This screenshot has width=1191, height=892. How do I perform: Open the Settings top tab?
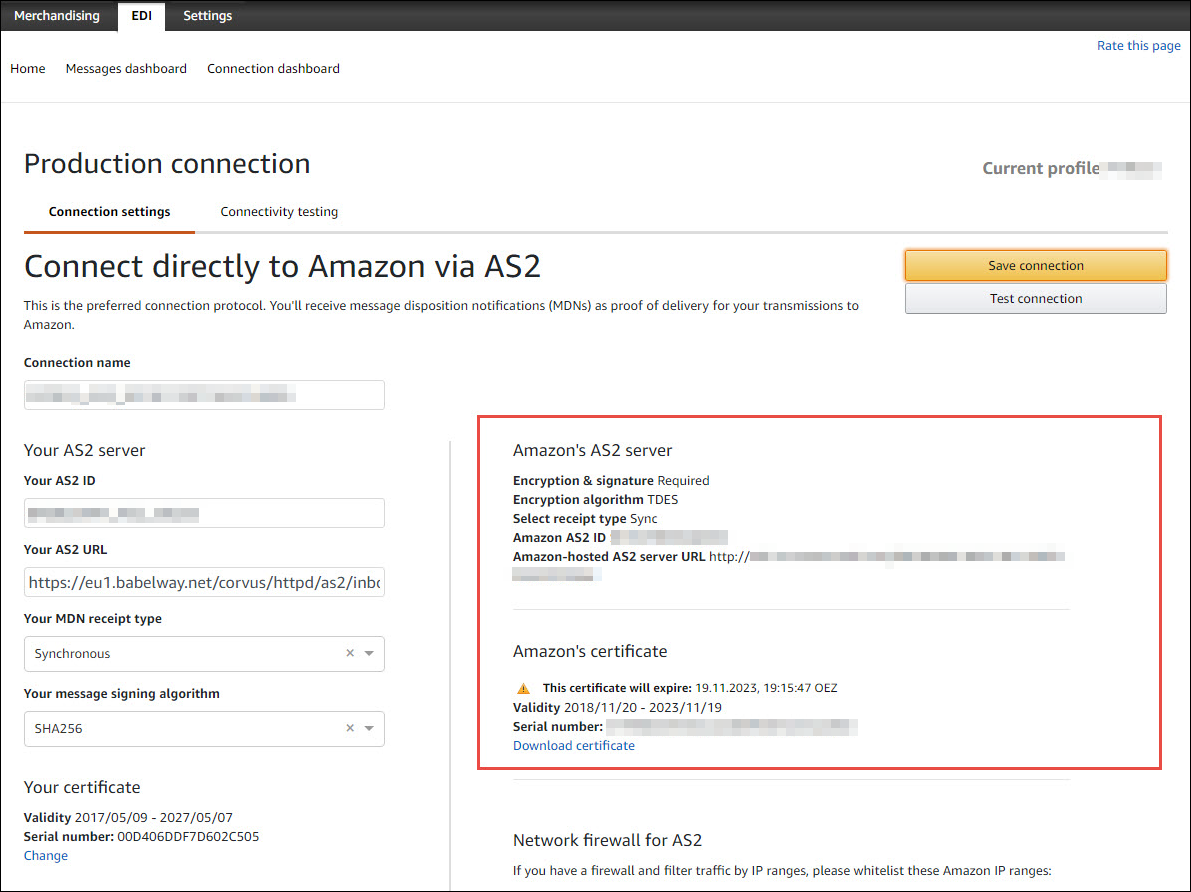207,15
